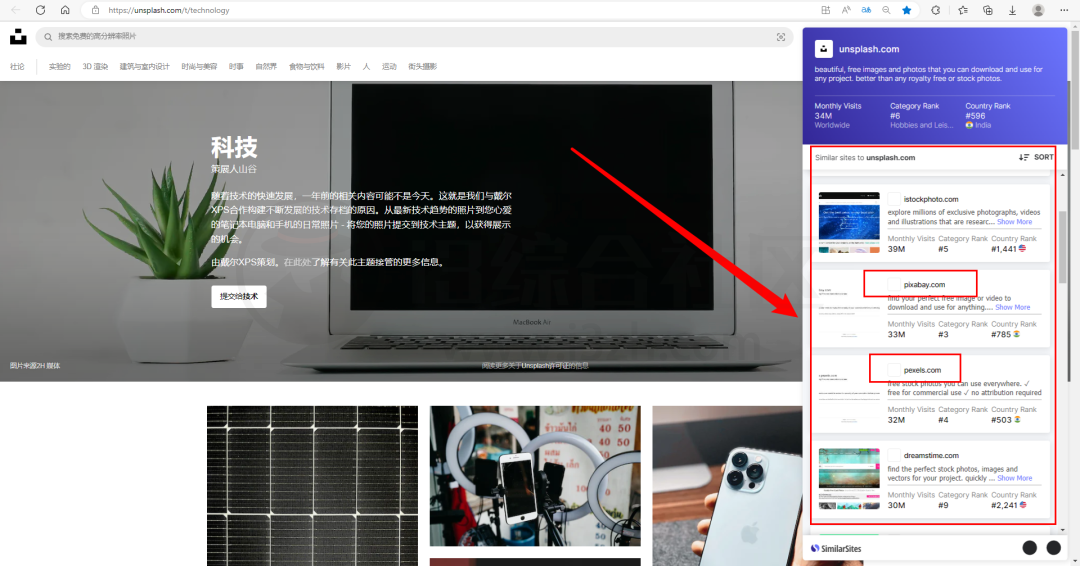Viewport: 1080px width, 566px height.
Task: Click the browser address bar URL
Action: [x=169, y=10]
